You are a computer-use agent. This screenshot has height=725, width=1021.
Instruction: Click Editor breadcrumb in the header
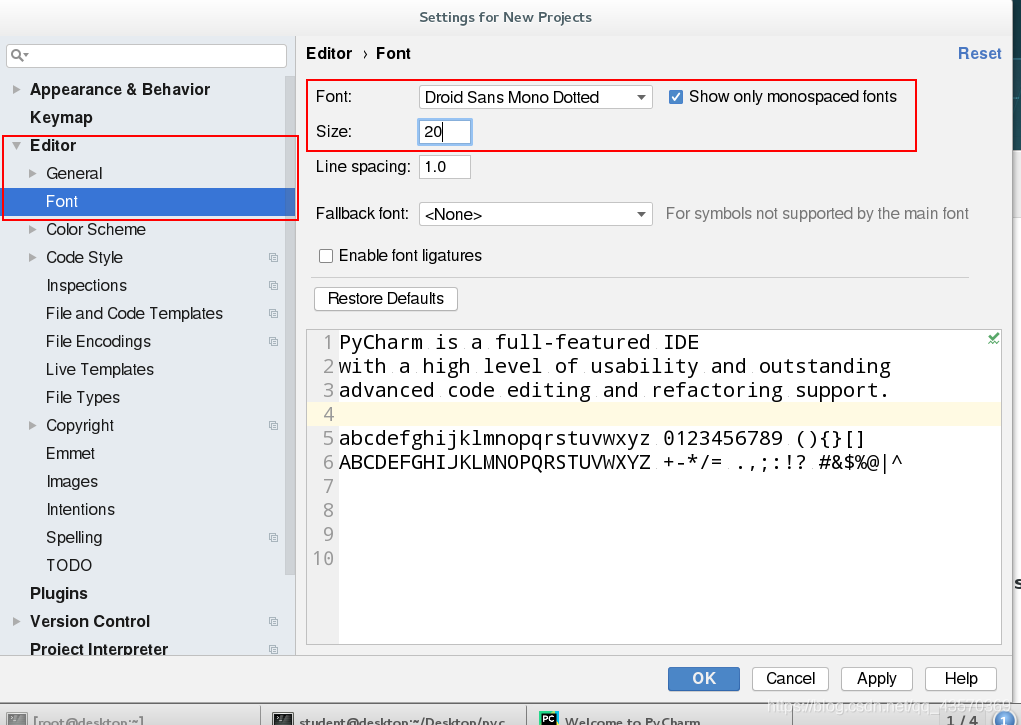(x=329, y=53)
